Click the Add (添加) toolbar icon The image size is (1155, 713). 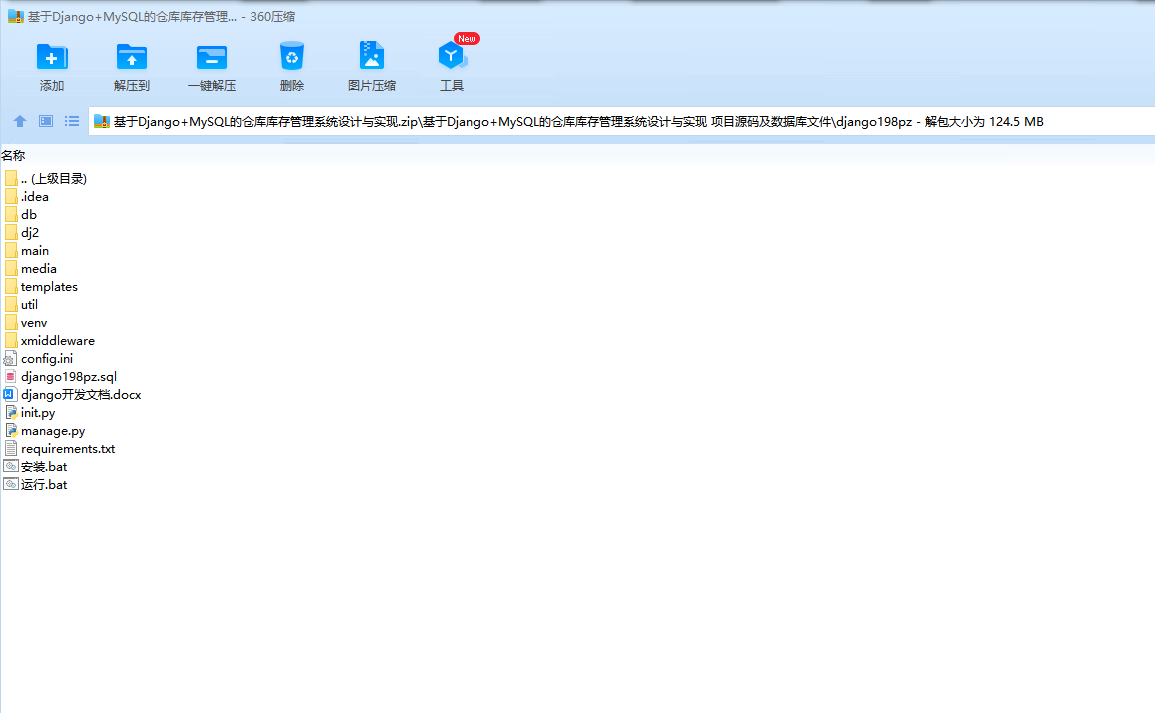pos(52,57)
